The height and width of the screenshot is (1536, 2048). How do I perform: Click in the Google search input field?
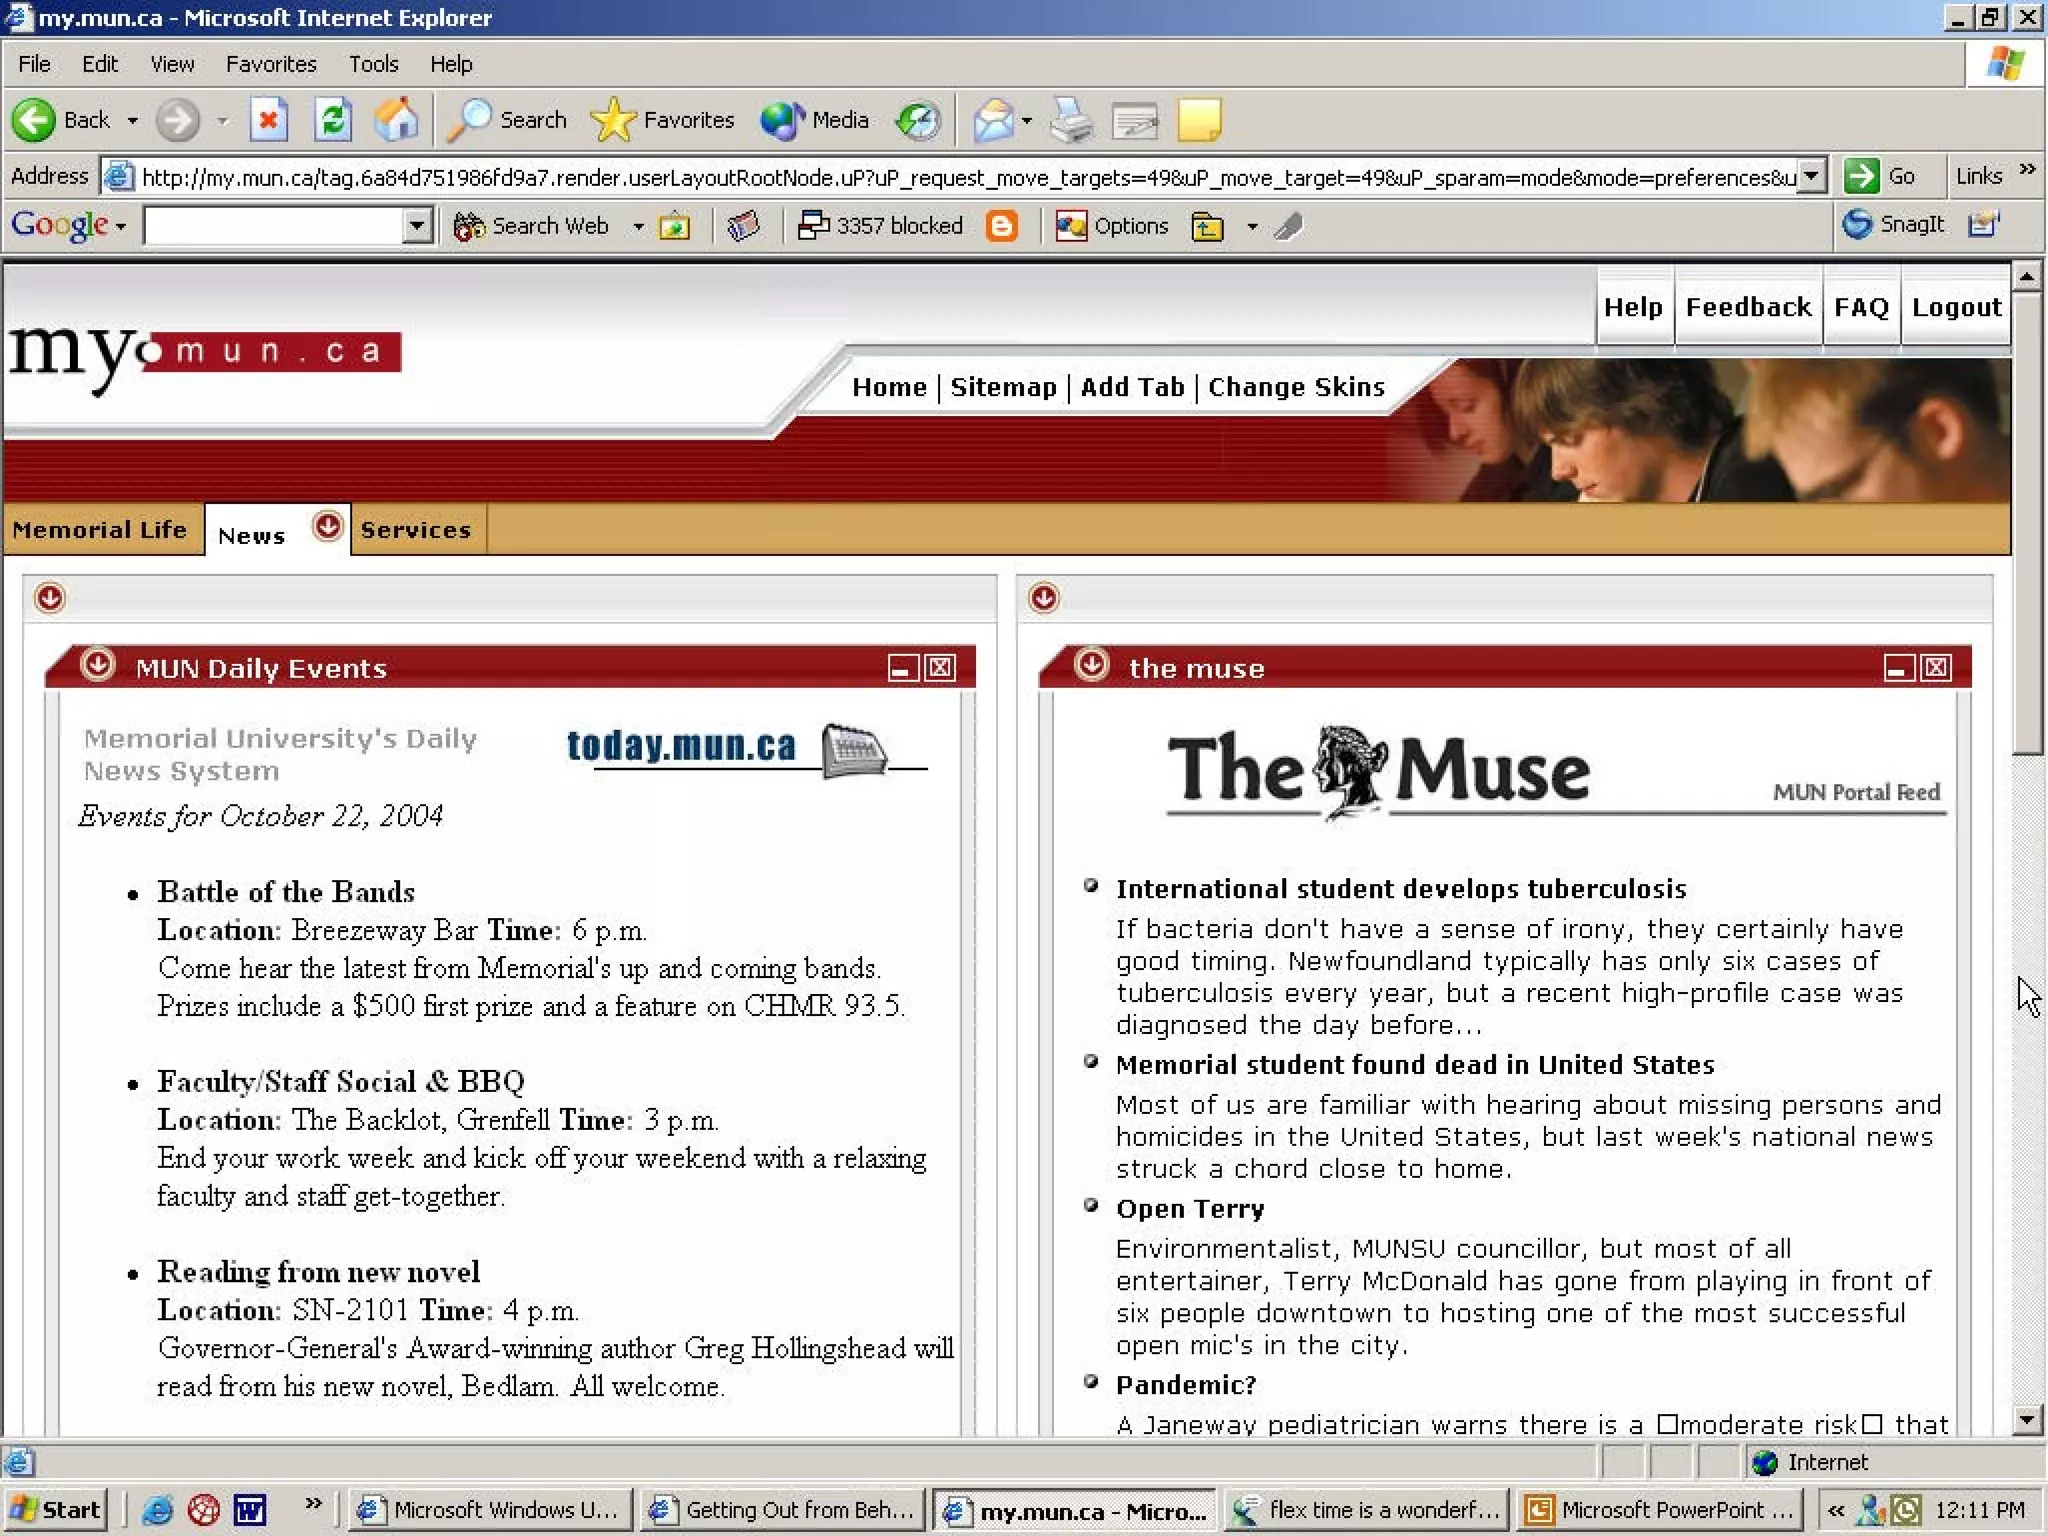[274, 226]
